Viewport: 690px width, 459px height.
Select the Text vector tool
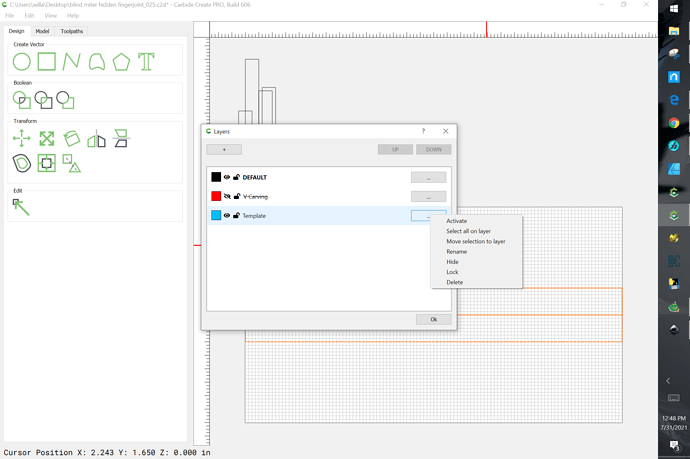pos(146,62)
